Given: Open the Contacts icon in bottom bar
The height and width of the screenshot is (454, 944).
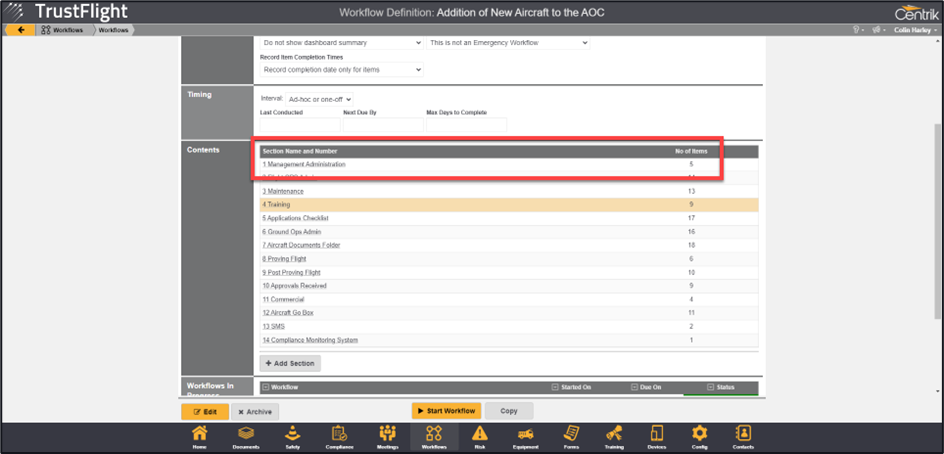Looking at the screenshot, I should point(743,436).
